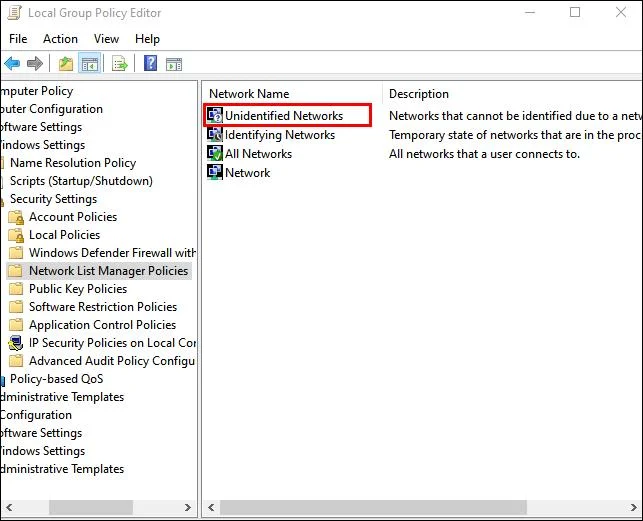This screenshot has width=643, height=521.
Task: Open the File menu
Action: (x=18, y=39)
